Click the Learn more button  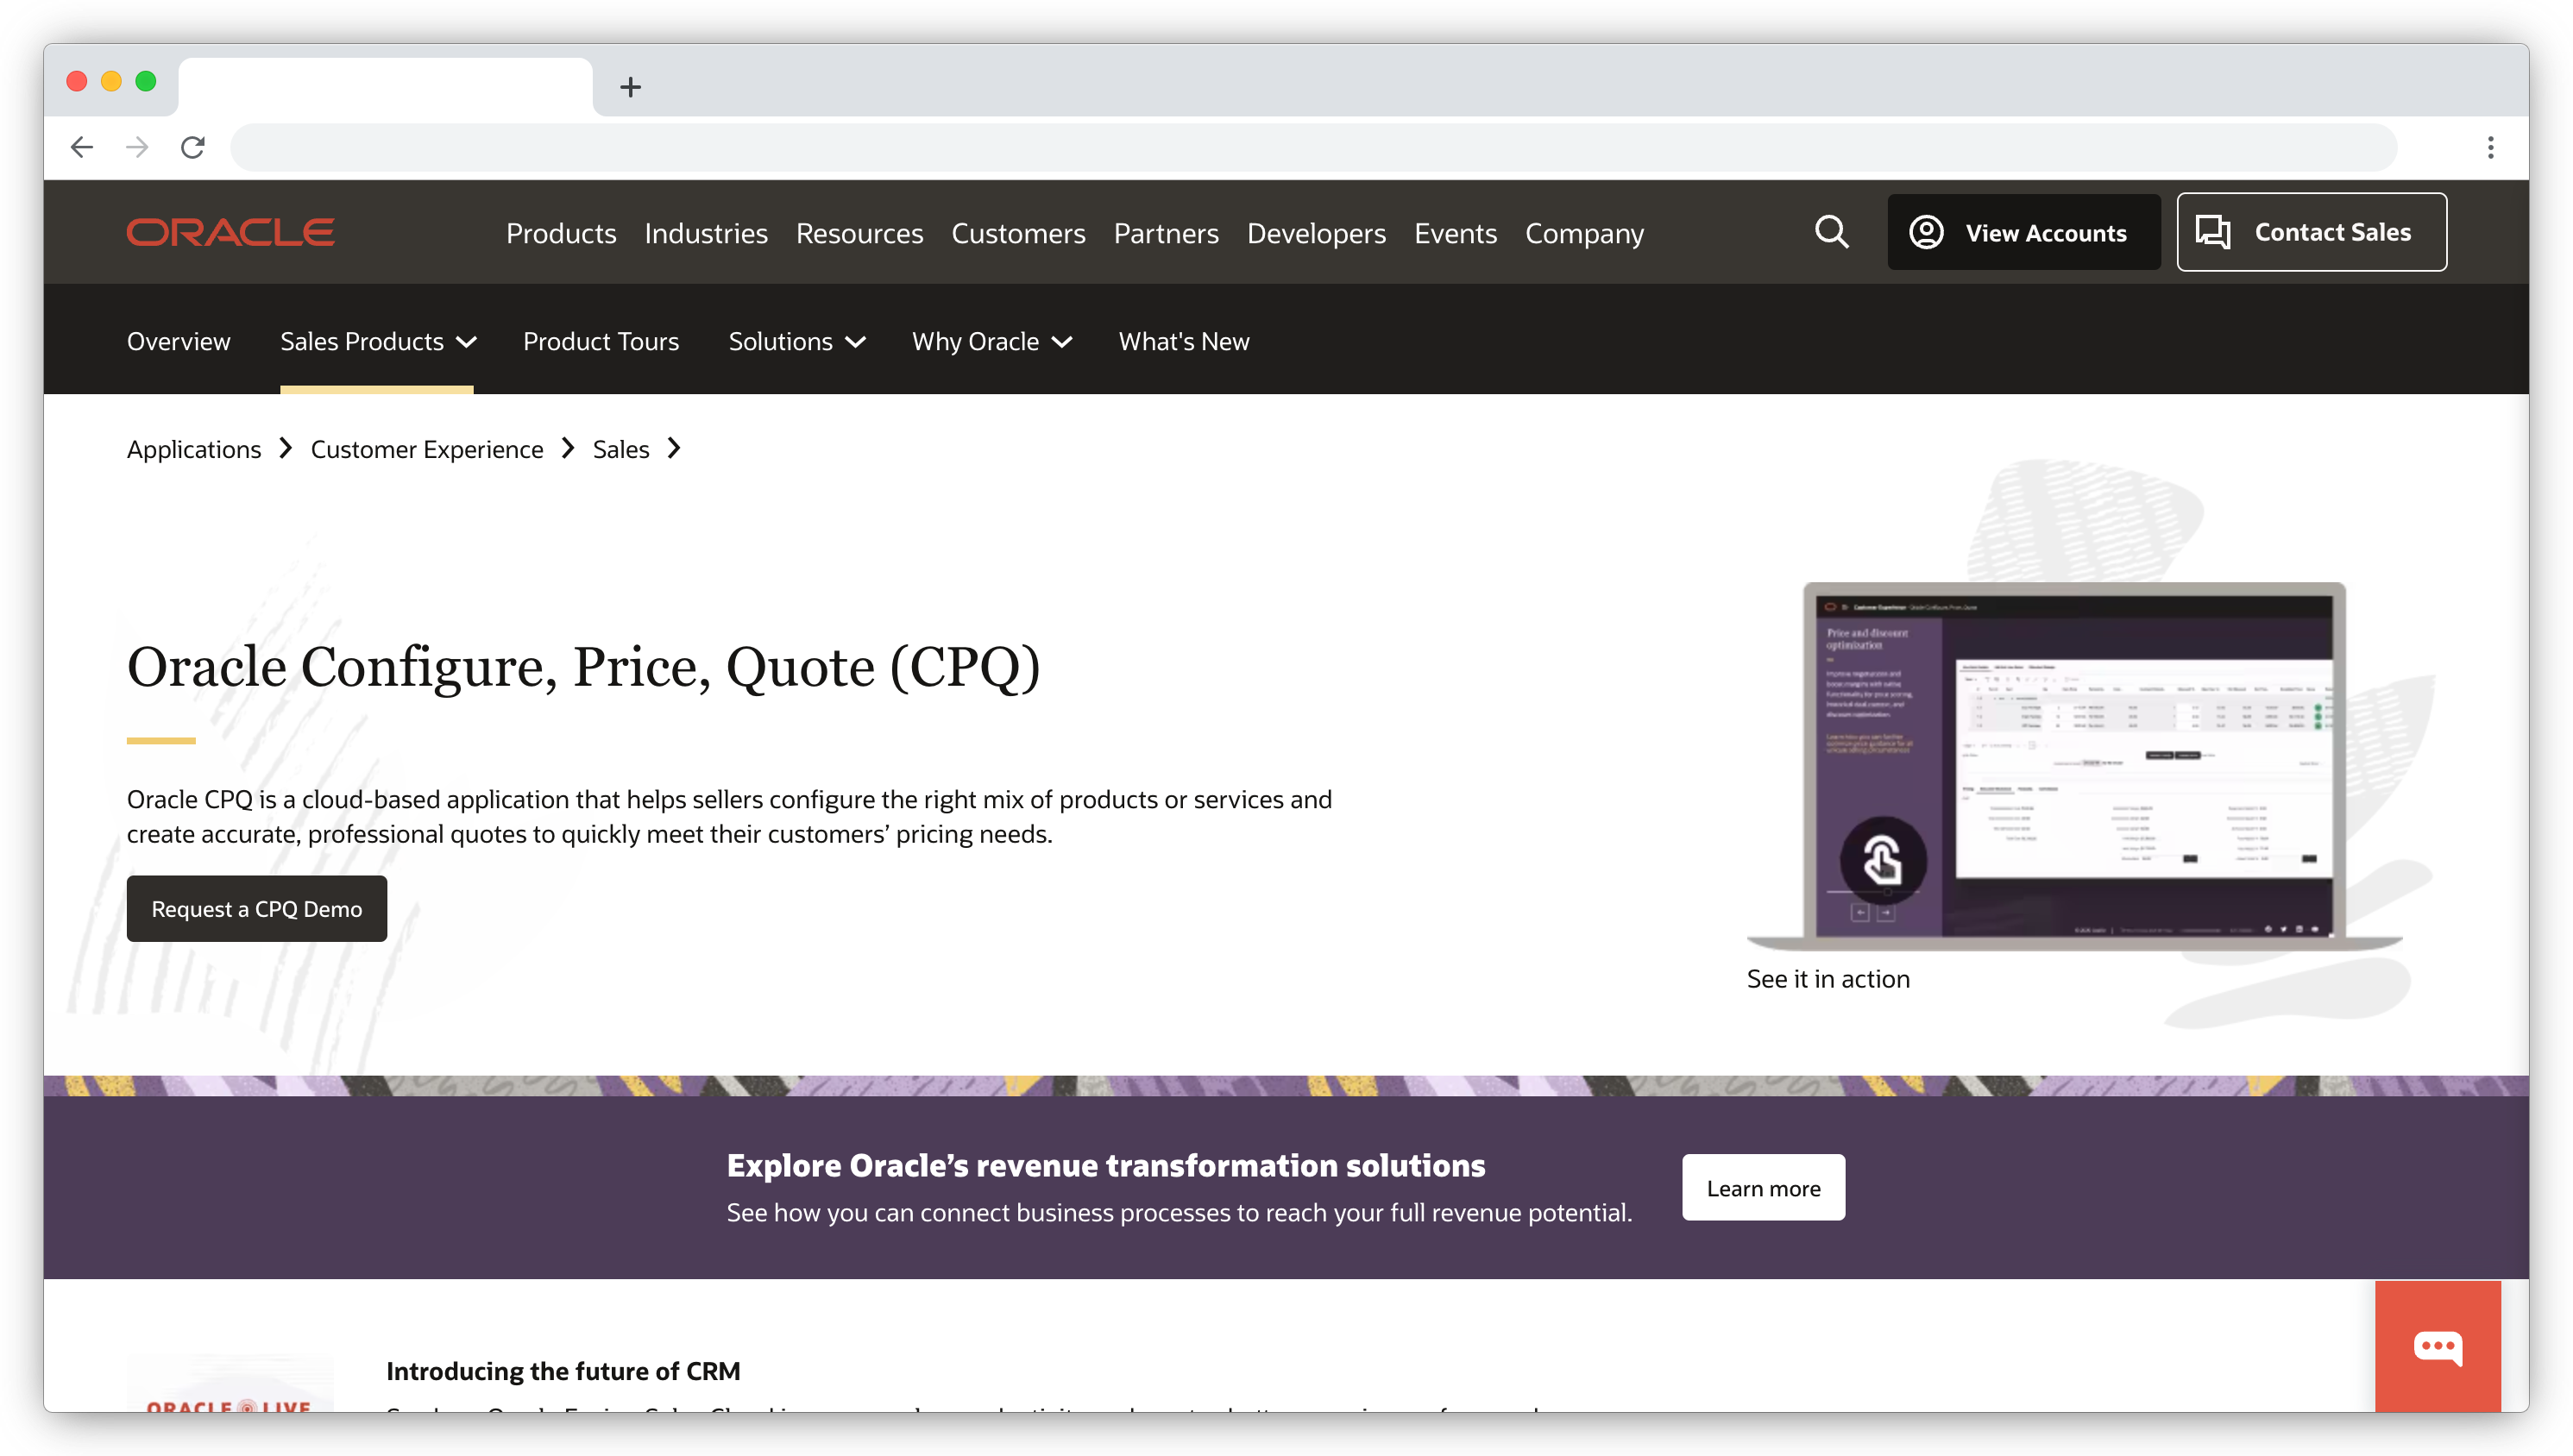(1763, 1187)
